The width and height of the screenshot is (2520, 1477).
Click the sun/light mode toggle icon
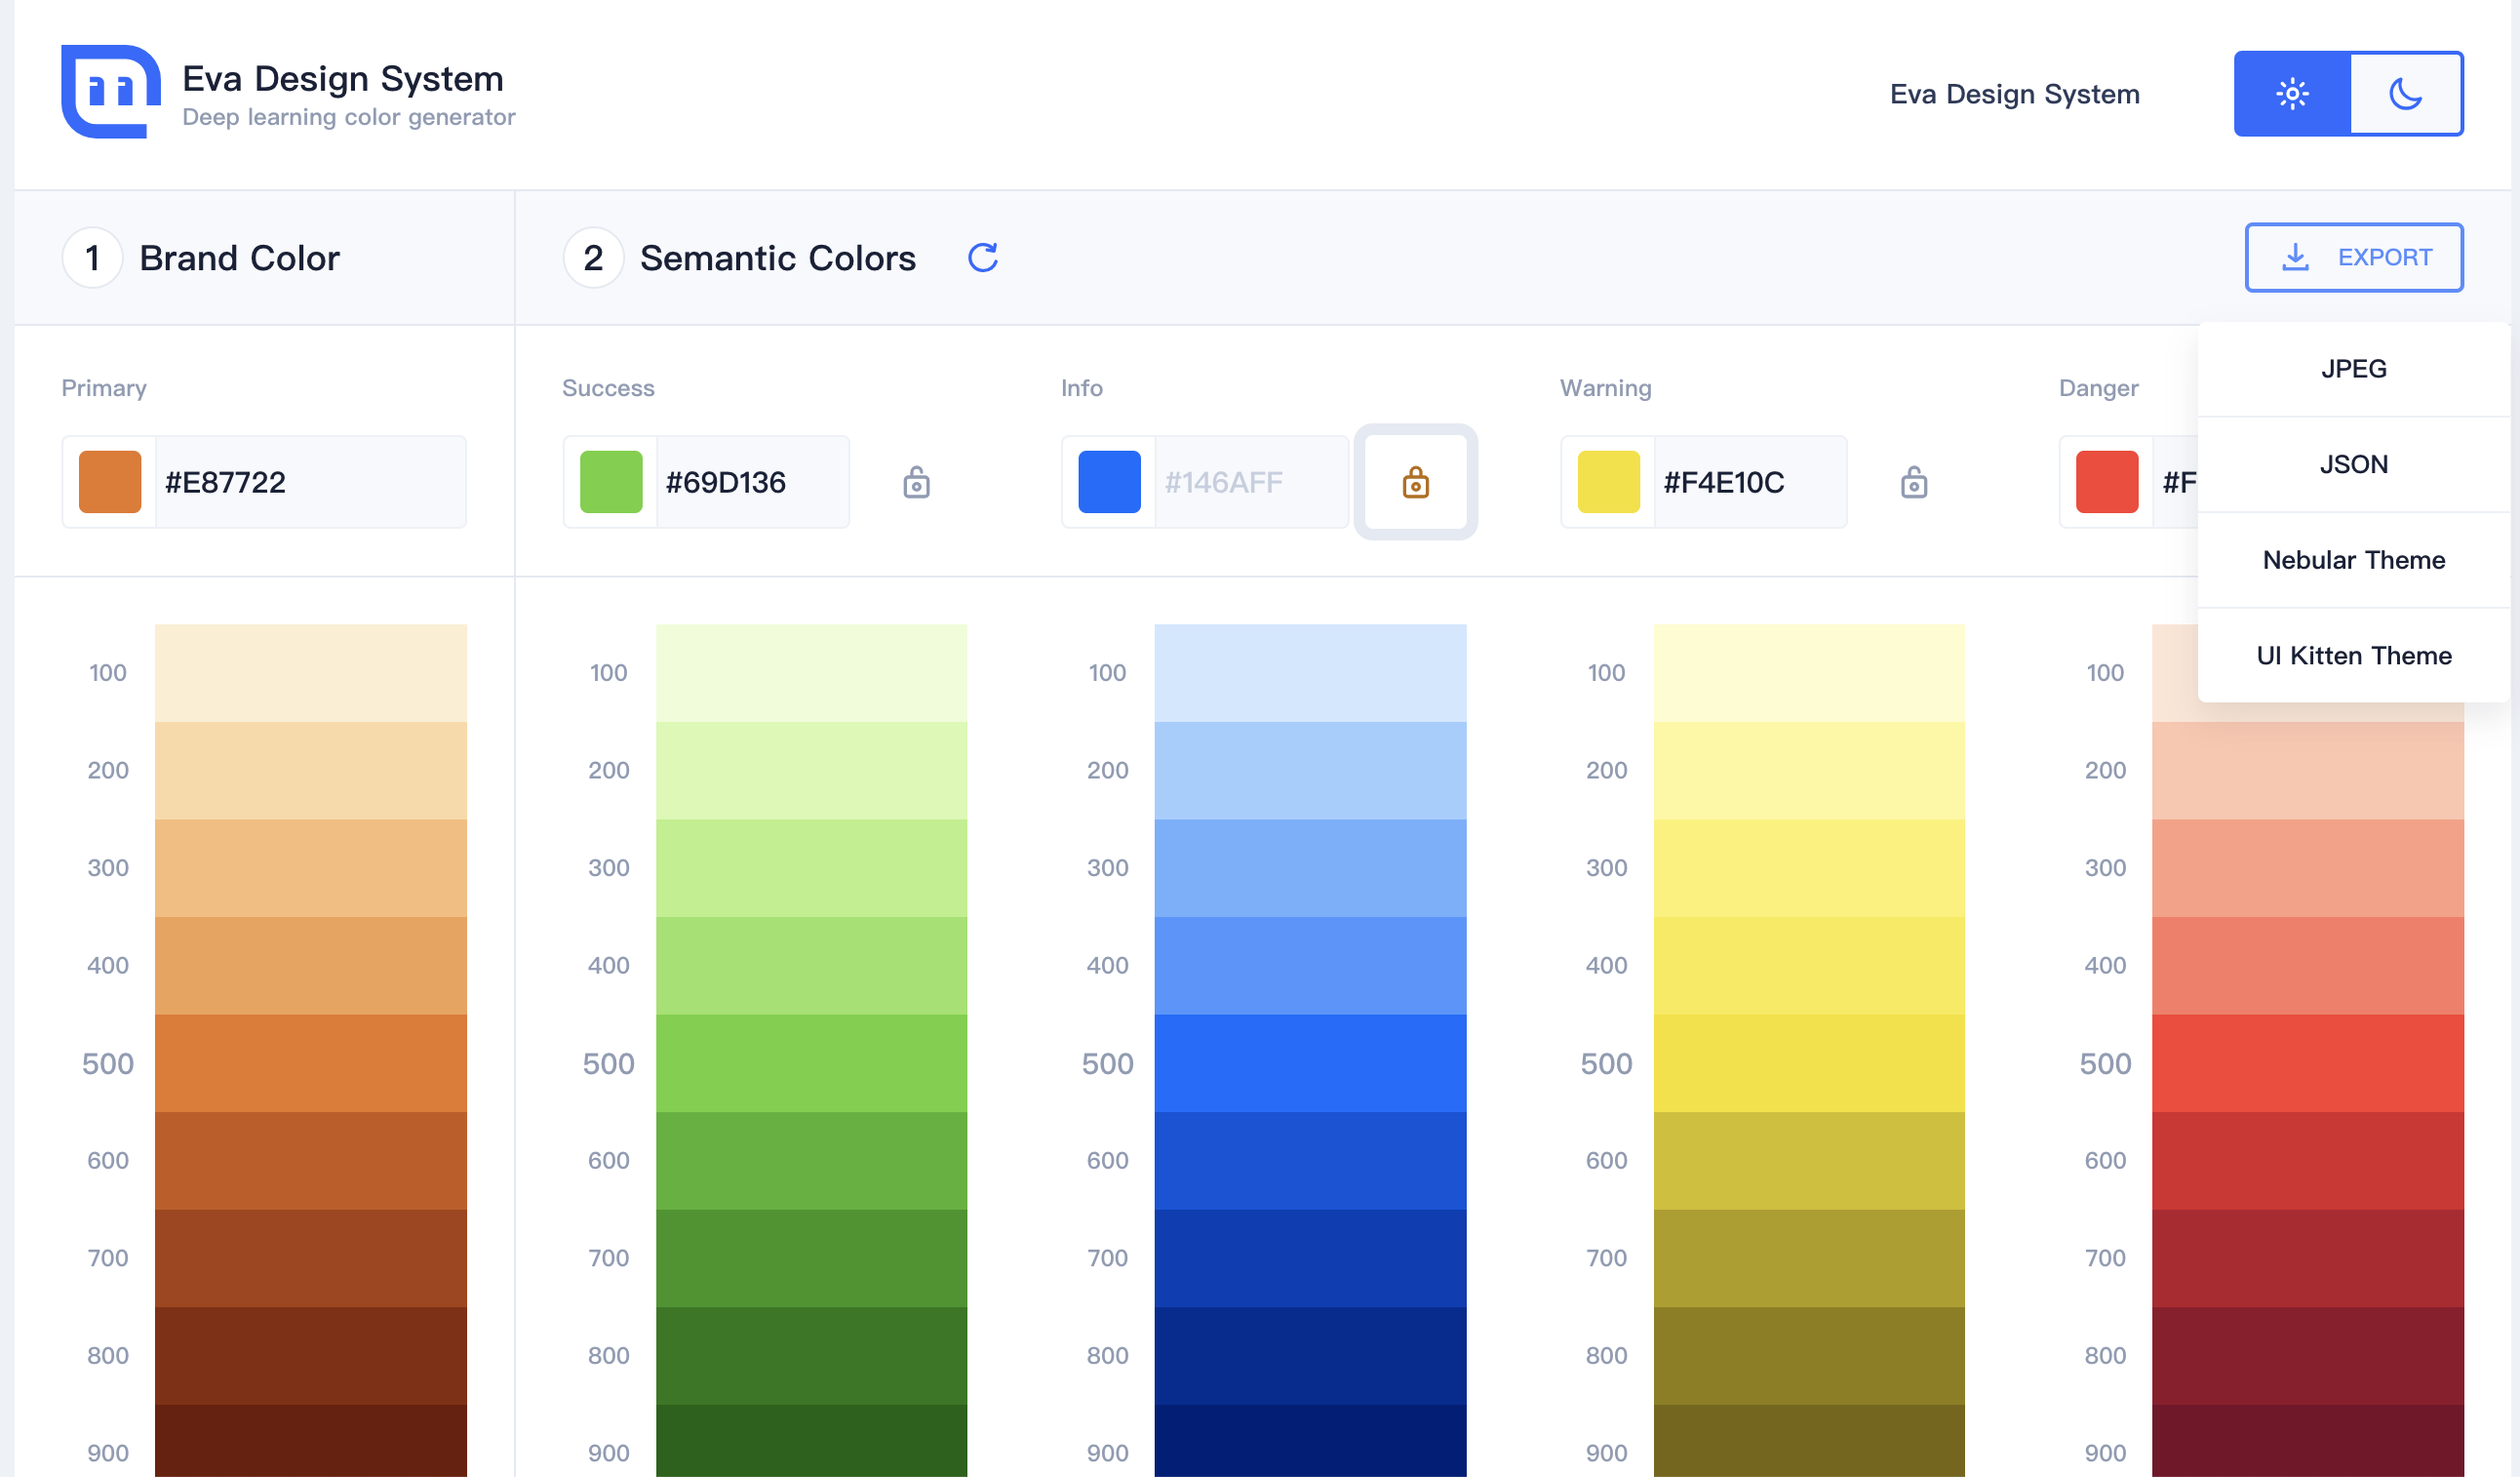click(x=2292, y=95)
